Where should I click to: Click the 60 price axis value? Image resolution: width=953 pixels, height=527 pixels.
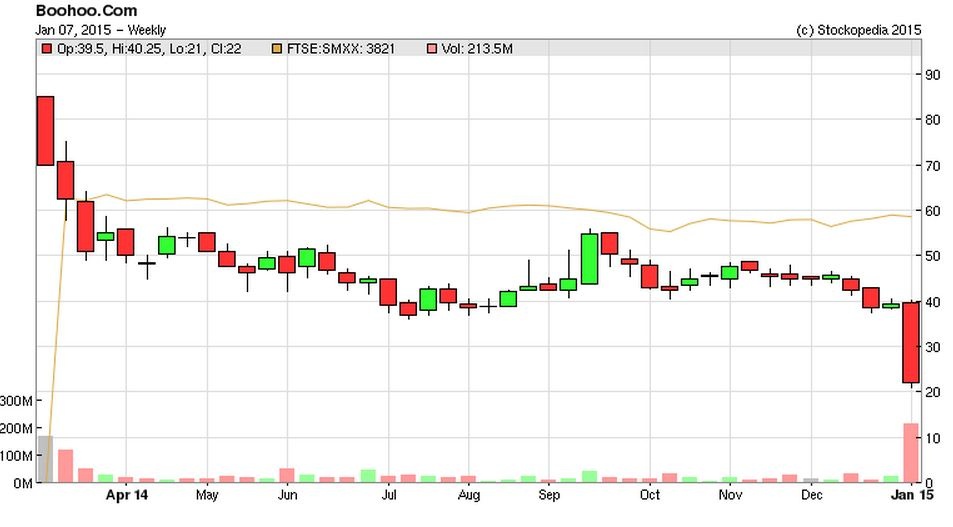pyautogui.click(x=932, y=211)
